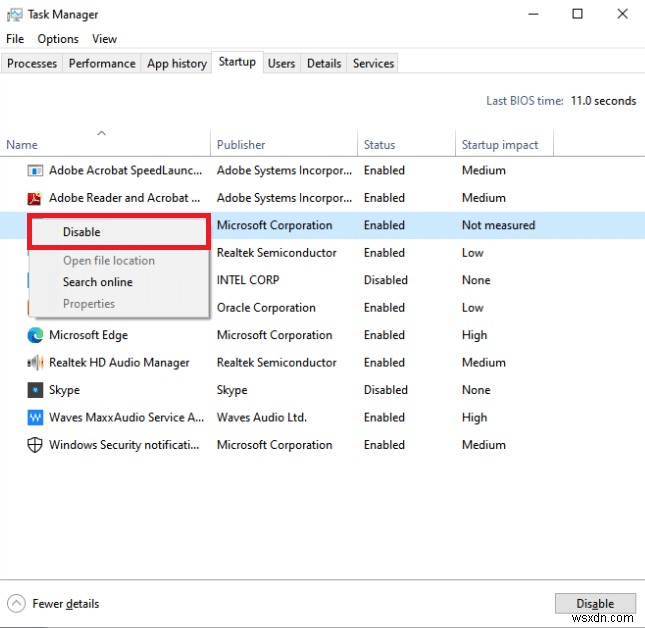Click the Disable button at bottom right
645x628 pixels.
click(595, 604)
